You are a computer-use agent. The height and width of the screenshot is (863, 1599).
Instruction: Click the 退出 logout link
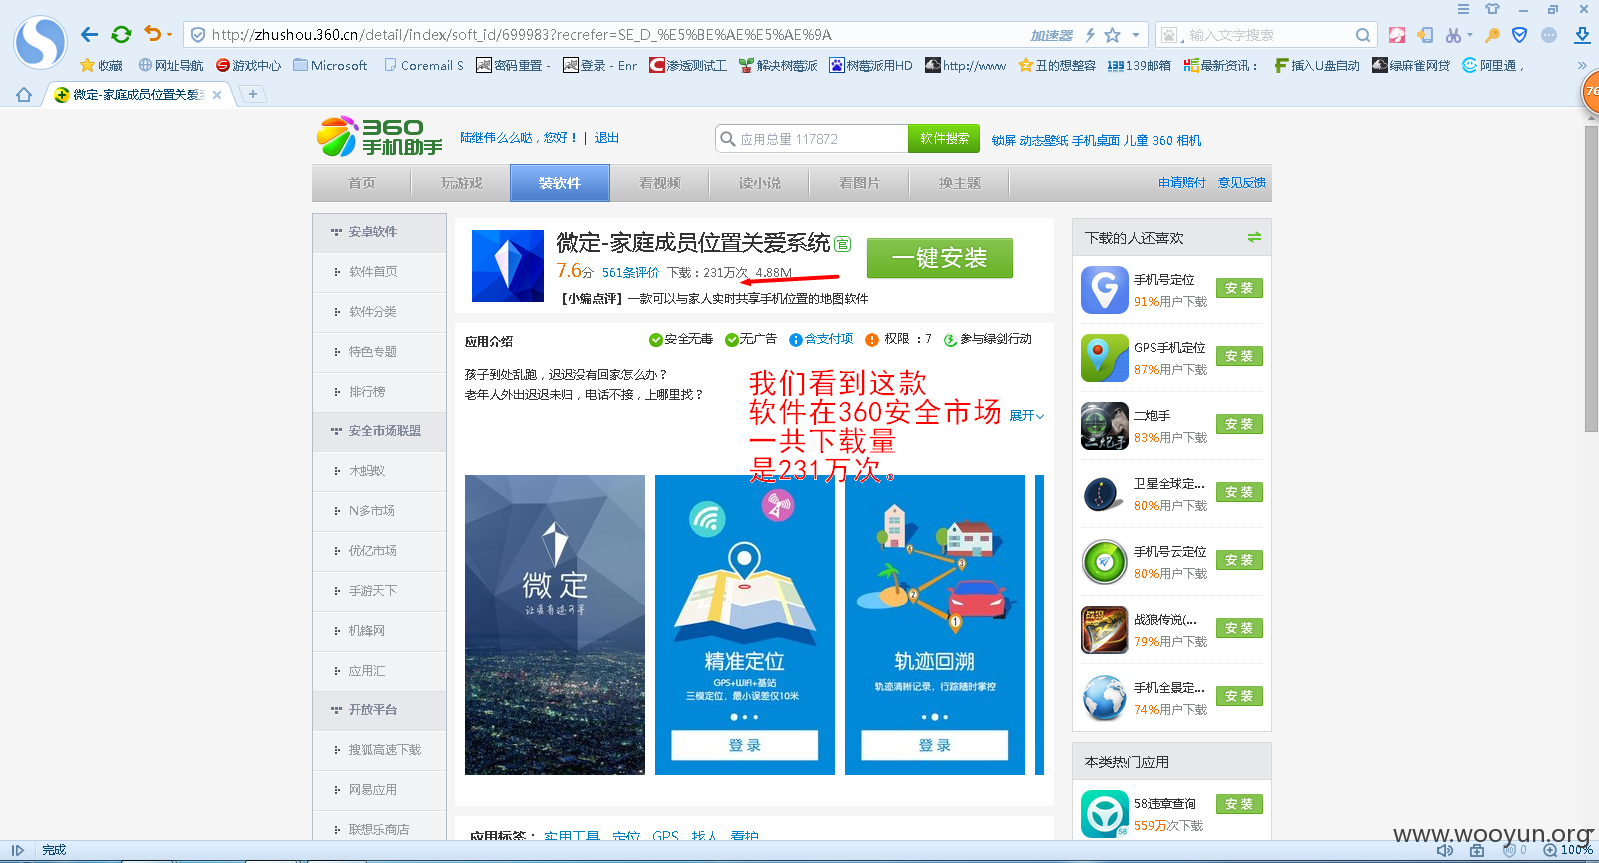pos(607,138)
